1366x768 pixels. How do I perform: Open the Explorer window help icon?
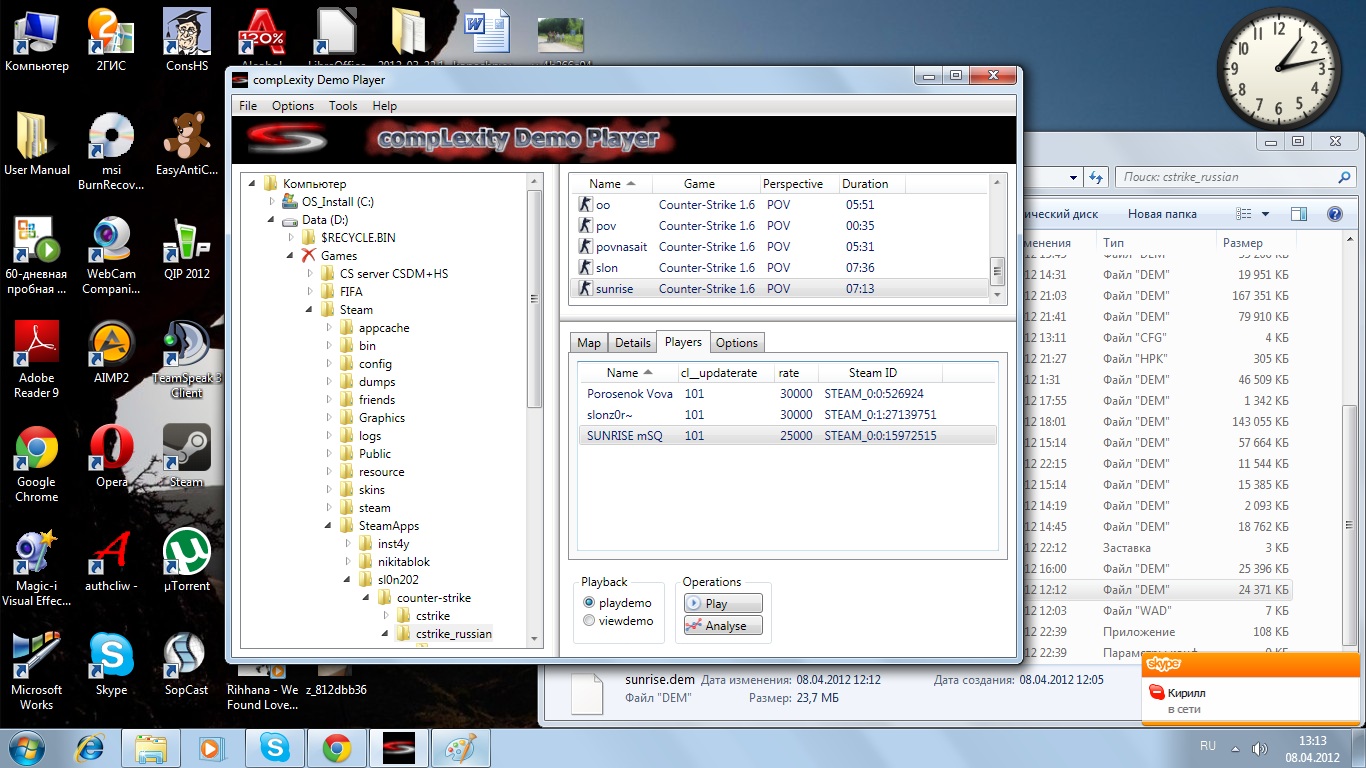1334,214
